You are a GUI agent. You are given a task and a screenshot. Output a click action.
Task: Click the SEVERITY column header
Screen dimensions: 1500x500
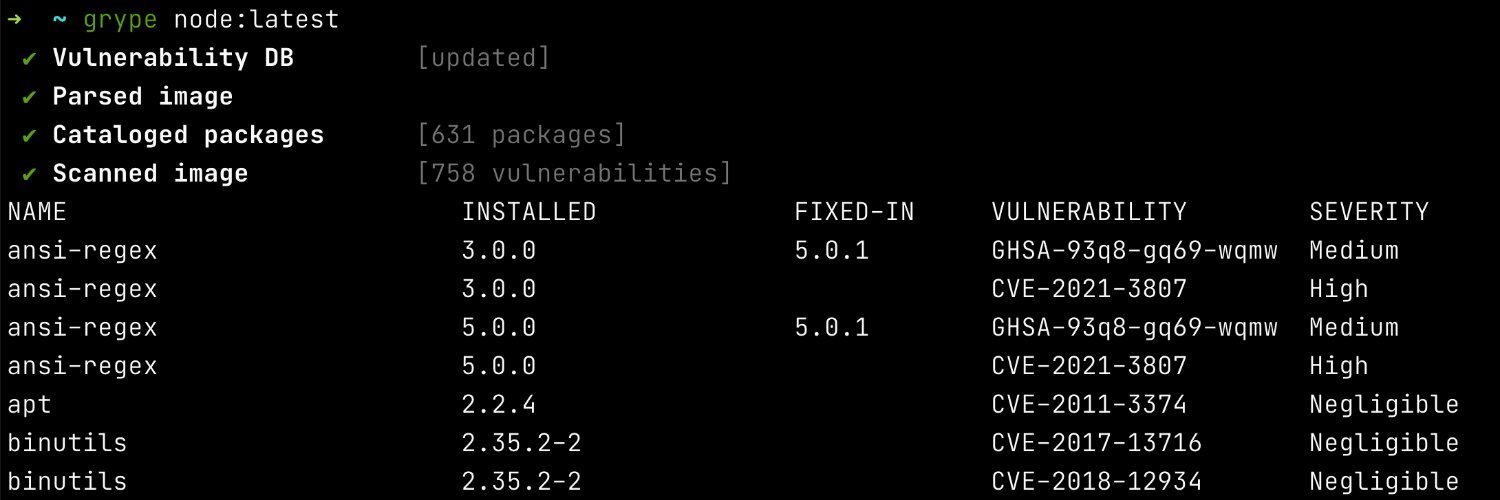tap(1369, 212)
